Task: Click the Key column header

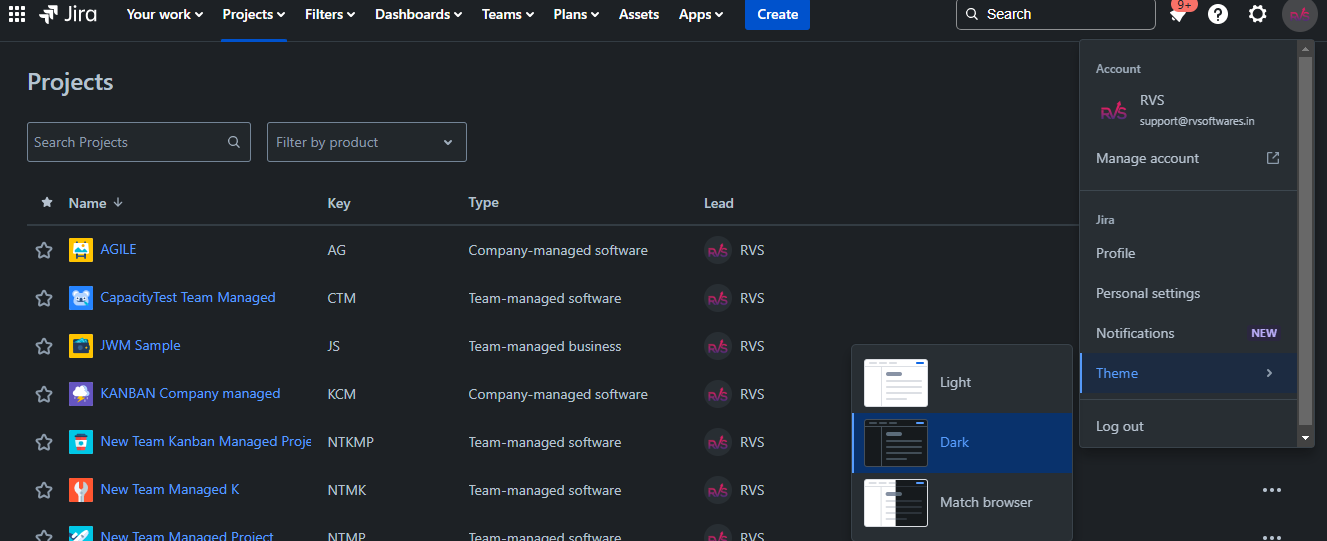Action: pyautogui.click(x=339, y=203)
